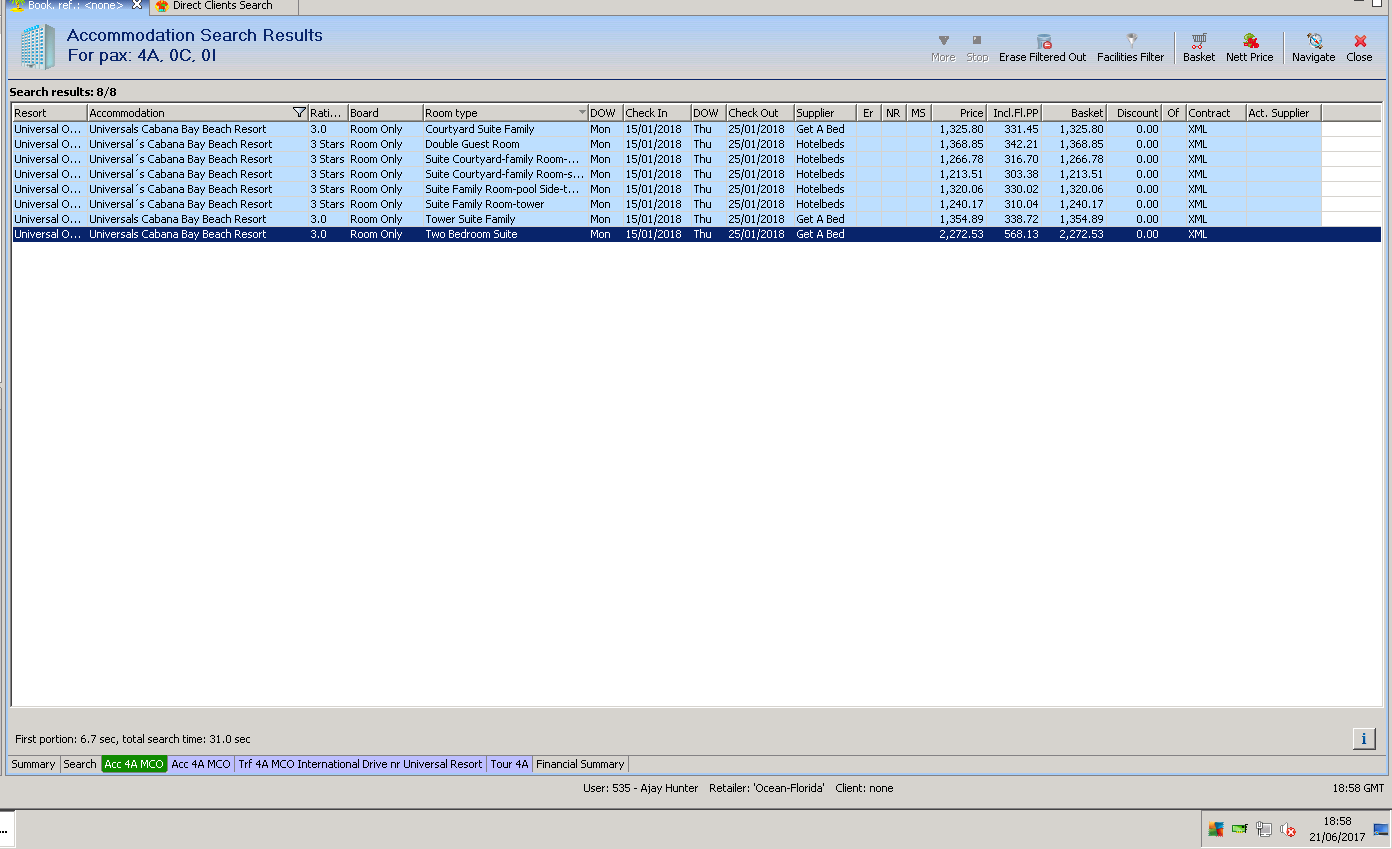Click the 316.70 per-person price cell
This screenshot has width=1392, height=849.
pos(1014,159)
